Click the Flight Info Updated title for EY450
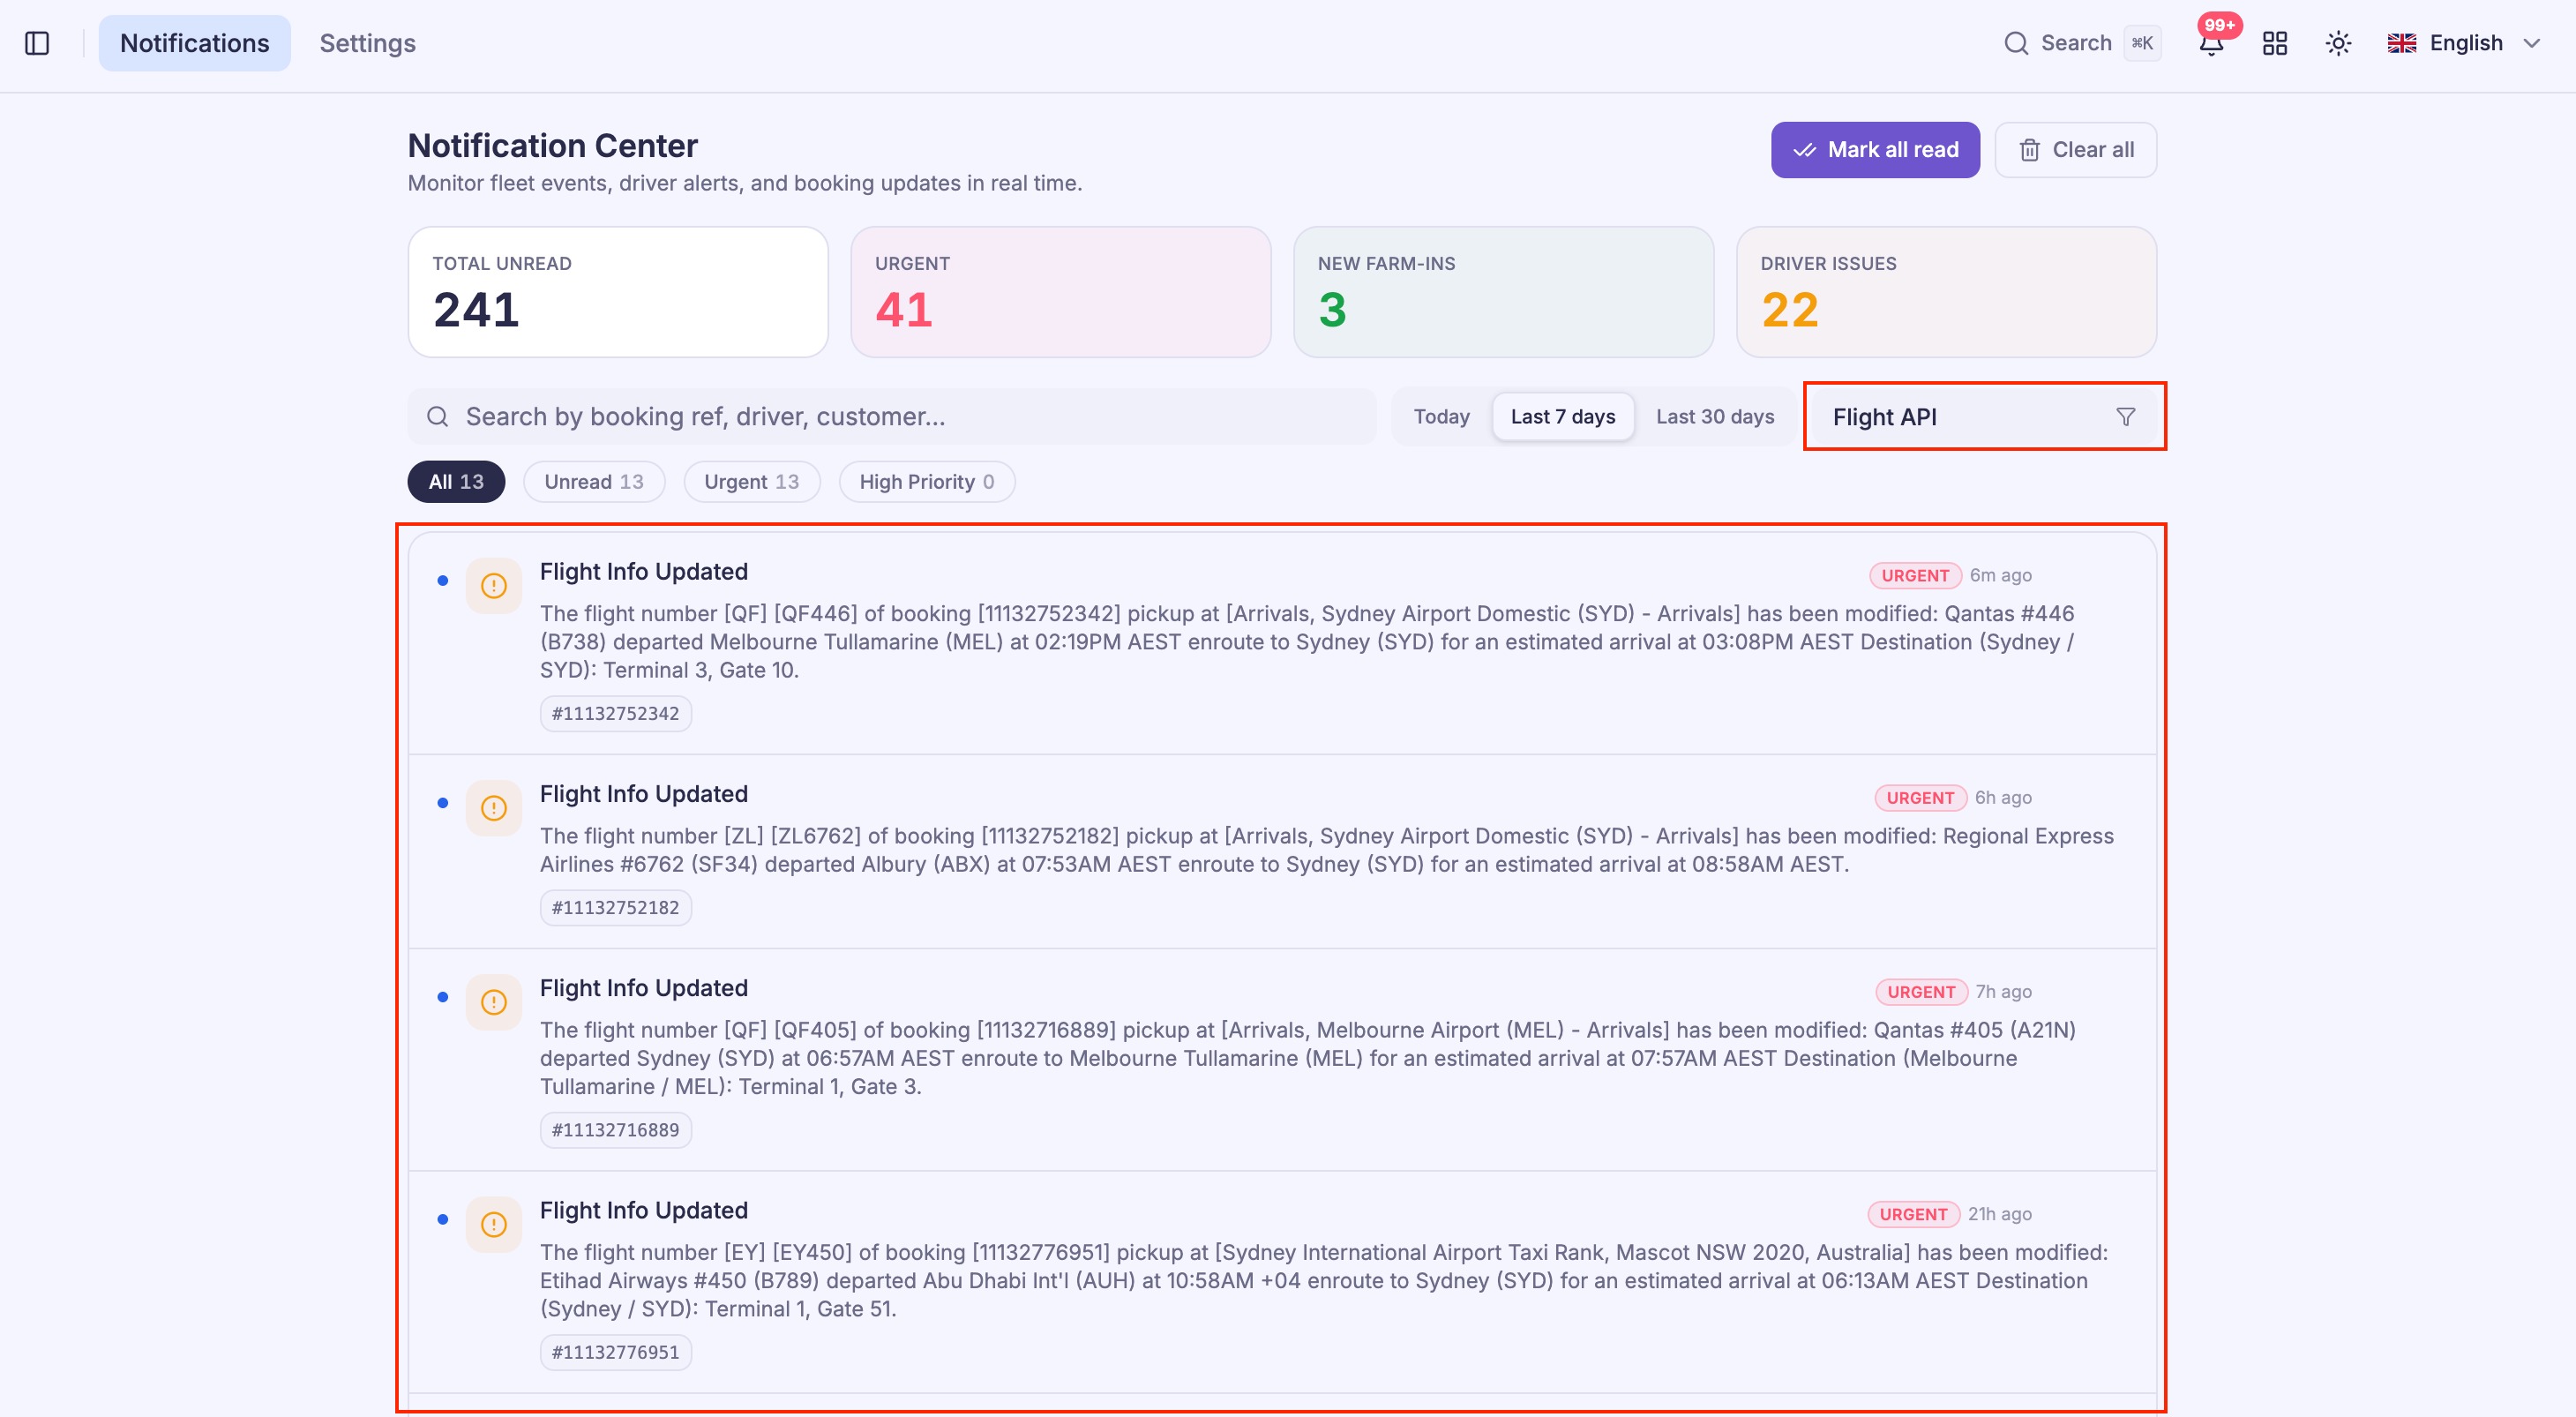The image size is (2576, 1417). [644, 1210]
